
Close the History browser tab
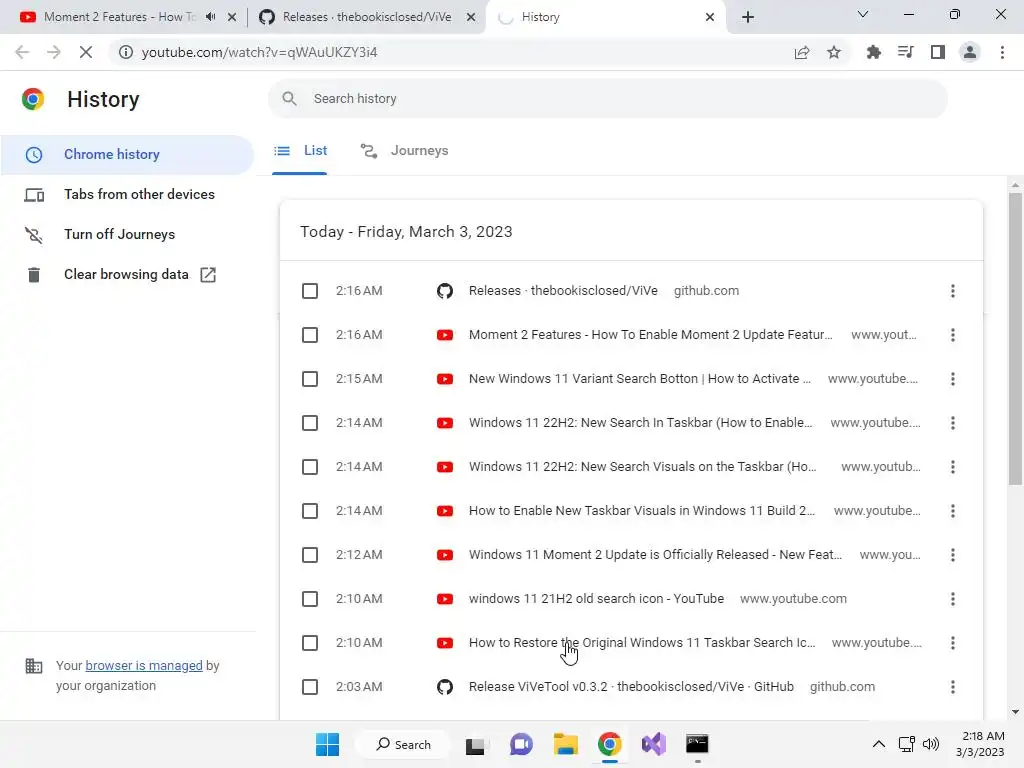point(710,17)
